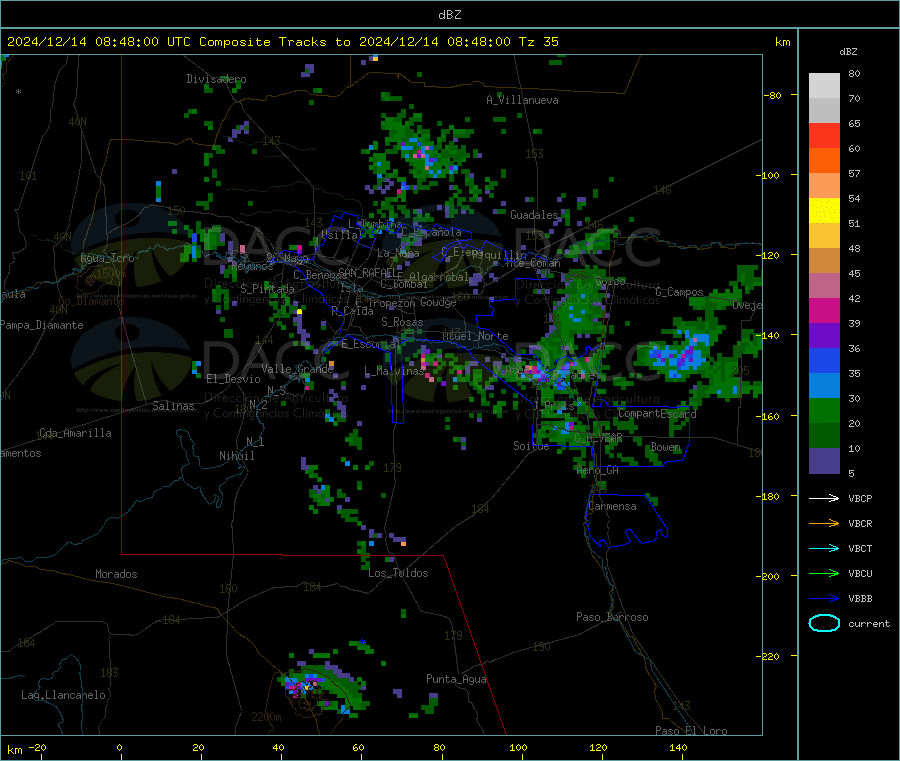
Task: Click the Punta_Agua place label
Action: coord(456,679)
